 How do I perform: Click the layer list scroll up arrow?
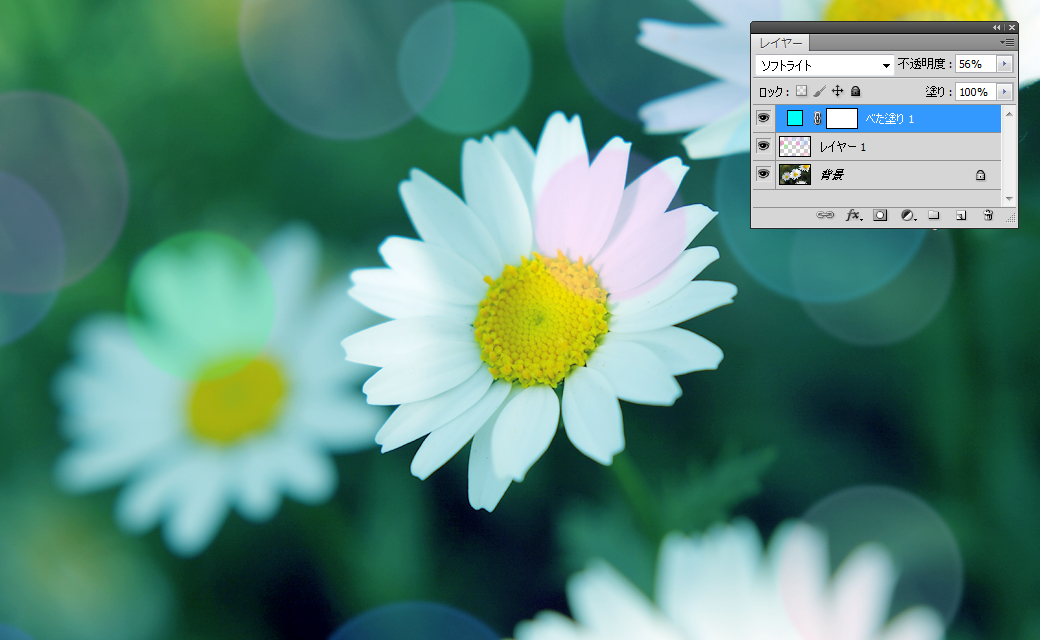point(1009,114)
